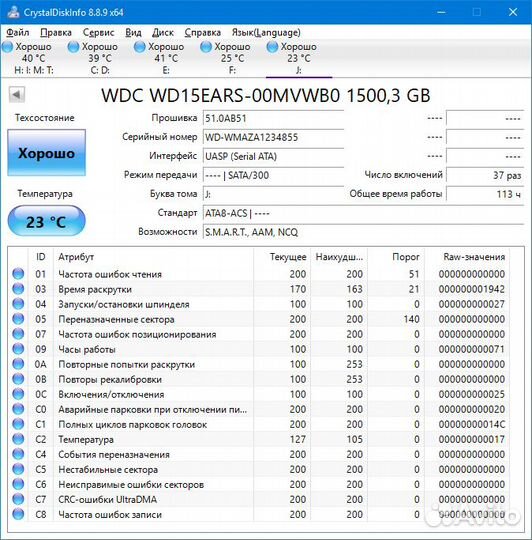This screenshot has width=532, height=540.
Task: Click the 23 °C temperature button
Action: tap(46, 221)
